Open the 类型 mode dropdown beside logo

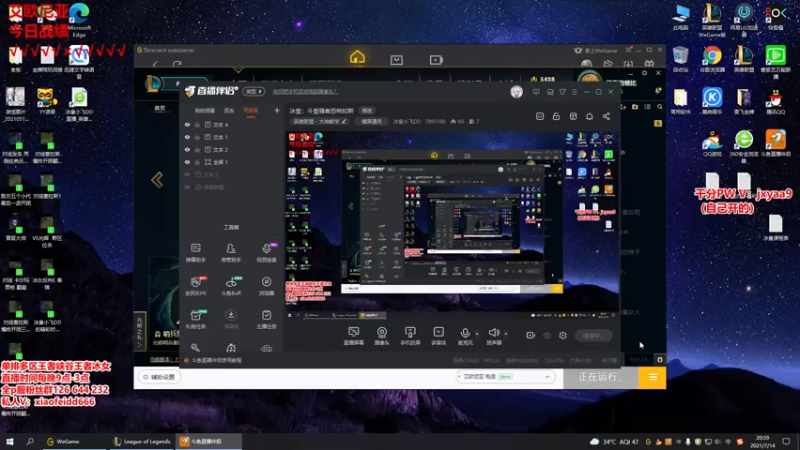254,91
